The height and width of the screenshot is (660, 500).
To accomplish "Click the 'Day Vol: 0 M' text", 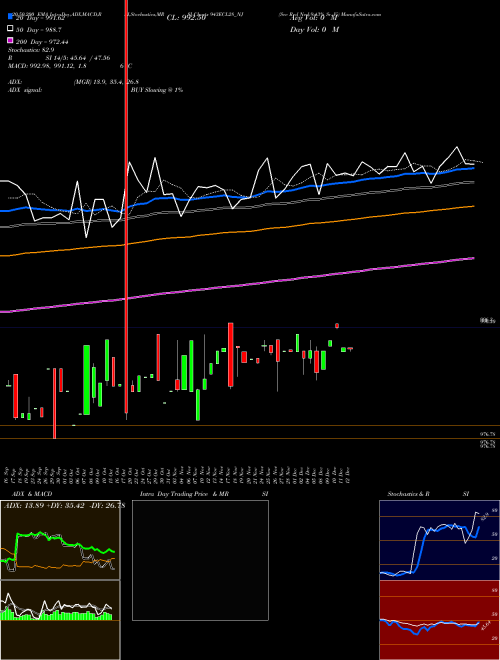I will [x=314, y=30].
